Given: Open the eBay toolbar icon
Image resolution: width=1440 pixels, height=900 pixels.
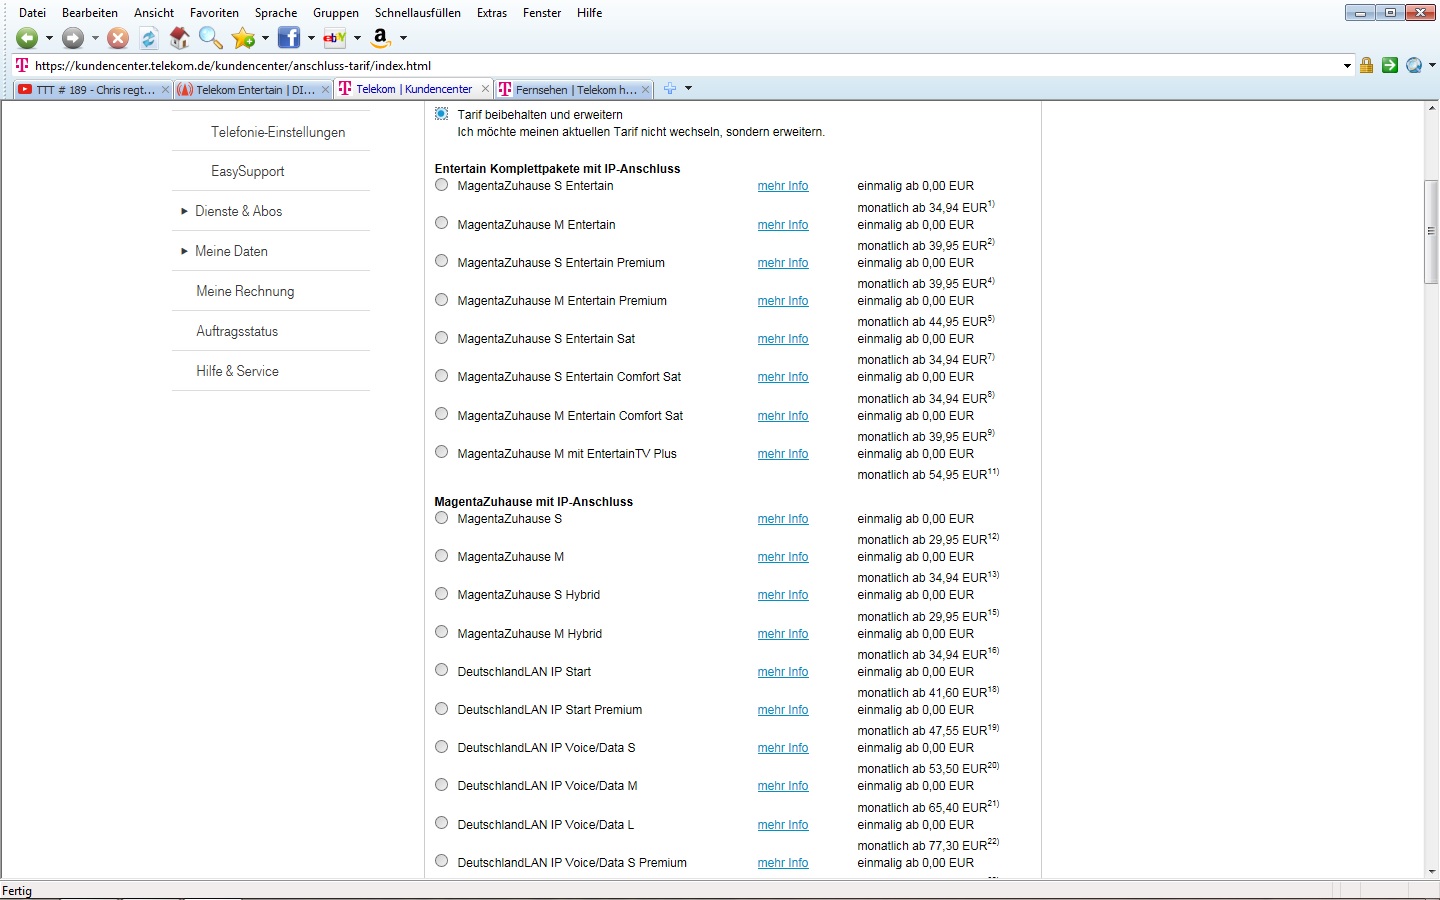Looking at the screenshot, I should pos(335,38).
